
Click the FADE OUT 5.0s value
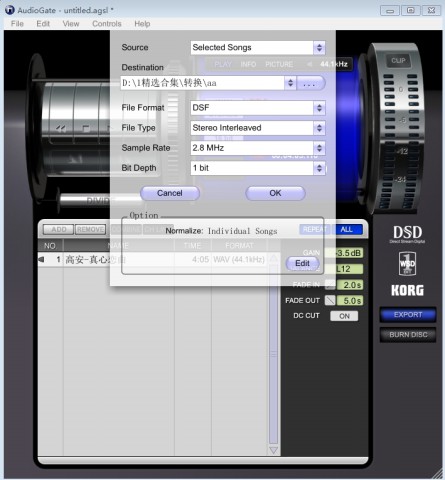coord(350,301)
